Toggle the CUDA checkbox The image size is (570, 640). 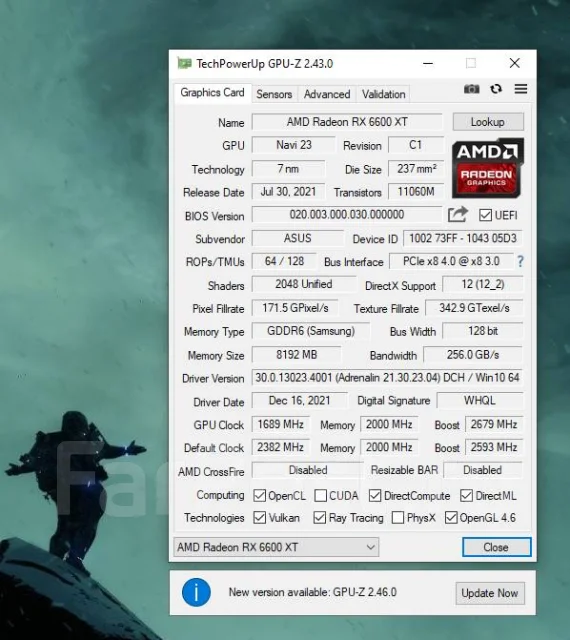[x=321, y=496]
